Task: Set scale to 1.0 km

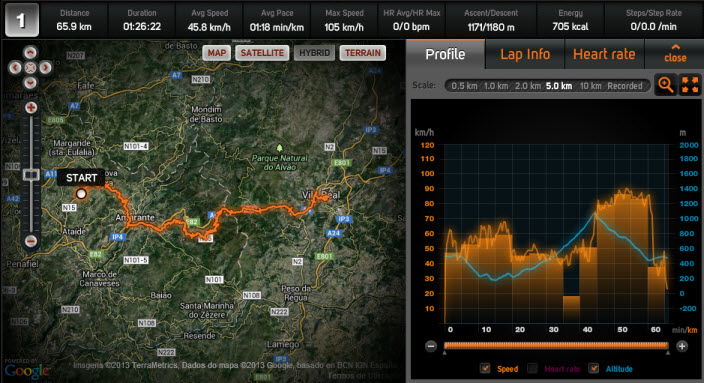Action: (496, 86)
